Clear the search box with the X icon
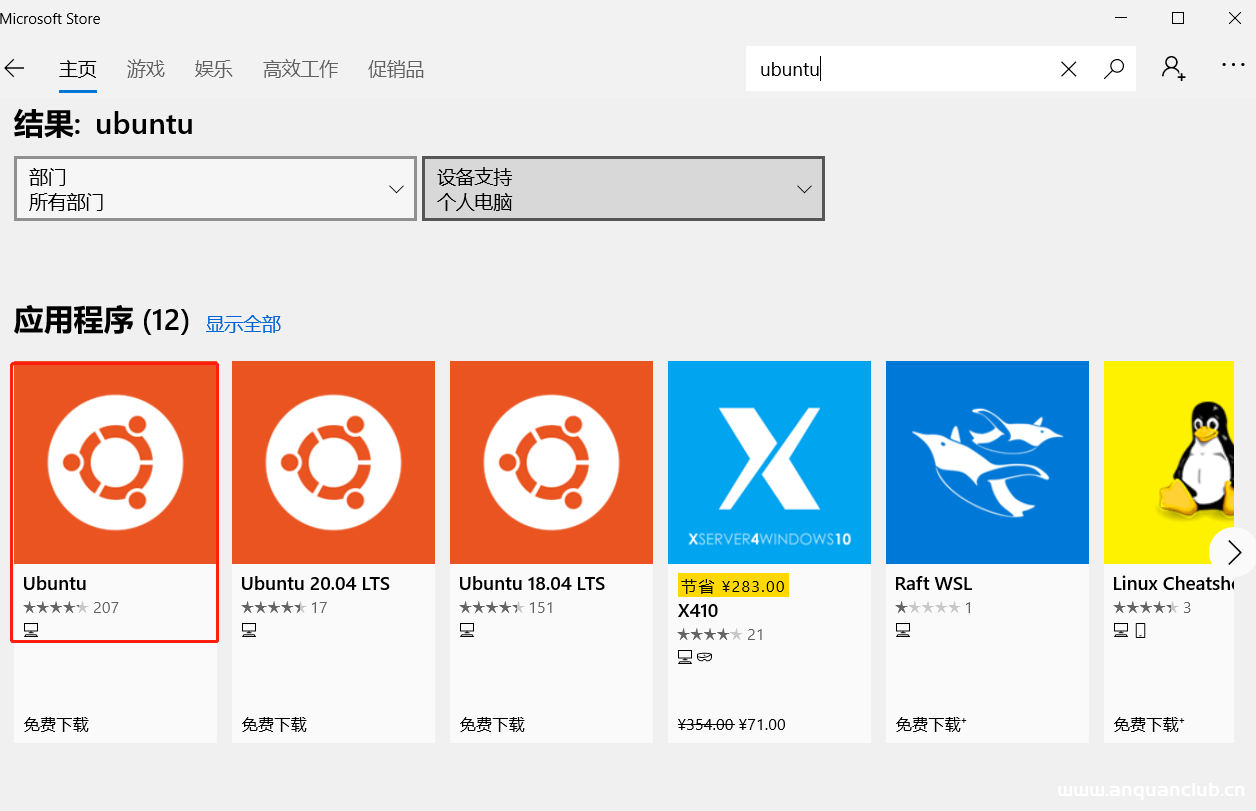 pos(1067,68)
